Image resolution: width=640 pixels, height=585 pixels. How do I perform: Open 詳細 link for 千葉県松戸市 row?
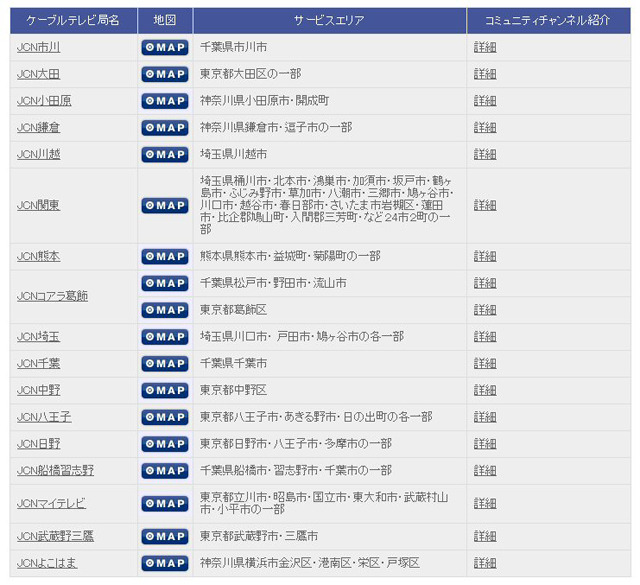pyautogui.click(x=485, y=283)
